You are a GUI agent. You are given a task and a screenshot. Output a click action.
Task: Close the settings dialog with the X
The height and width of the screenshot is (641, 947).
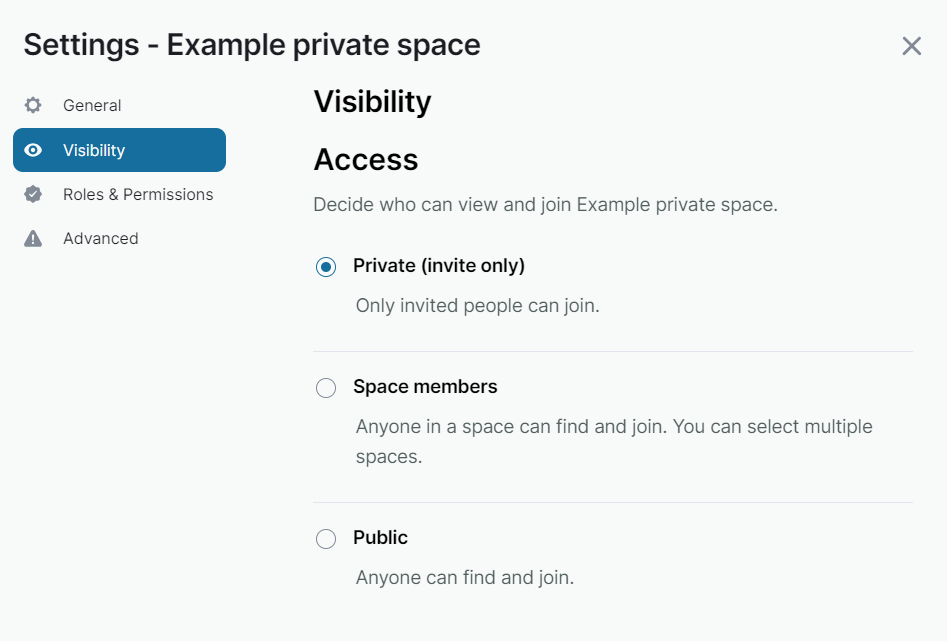pos(911,46)
